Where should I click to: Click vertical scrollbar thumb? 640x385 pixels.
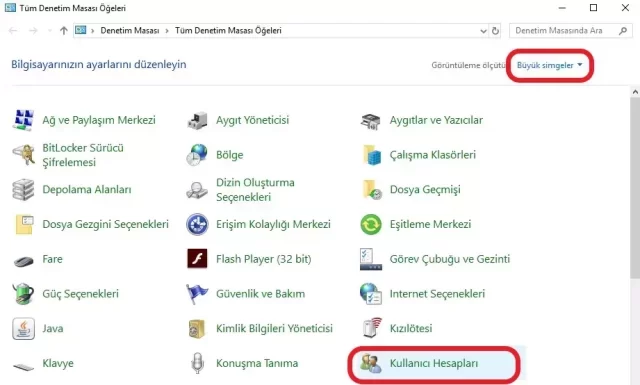(635, 189)
